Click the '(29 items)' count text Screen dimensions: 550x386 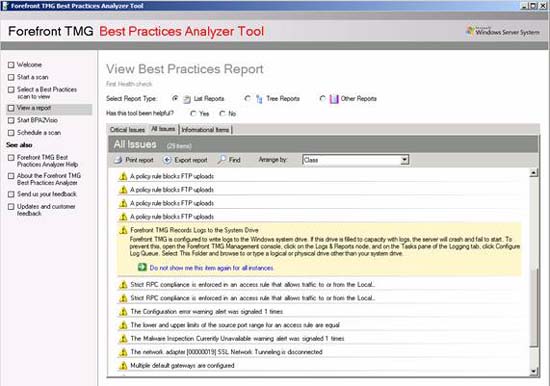(x=179, y=146)
